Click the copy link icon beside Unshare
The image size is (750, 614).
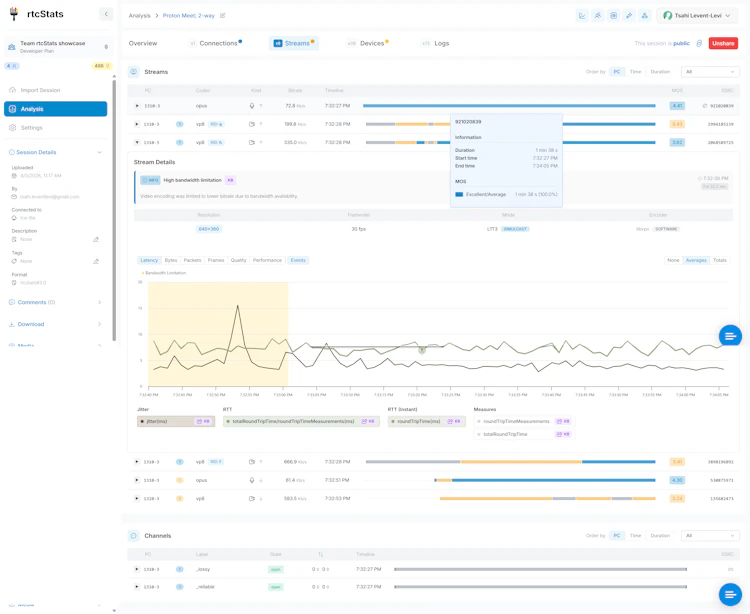(699, 44)
